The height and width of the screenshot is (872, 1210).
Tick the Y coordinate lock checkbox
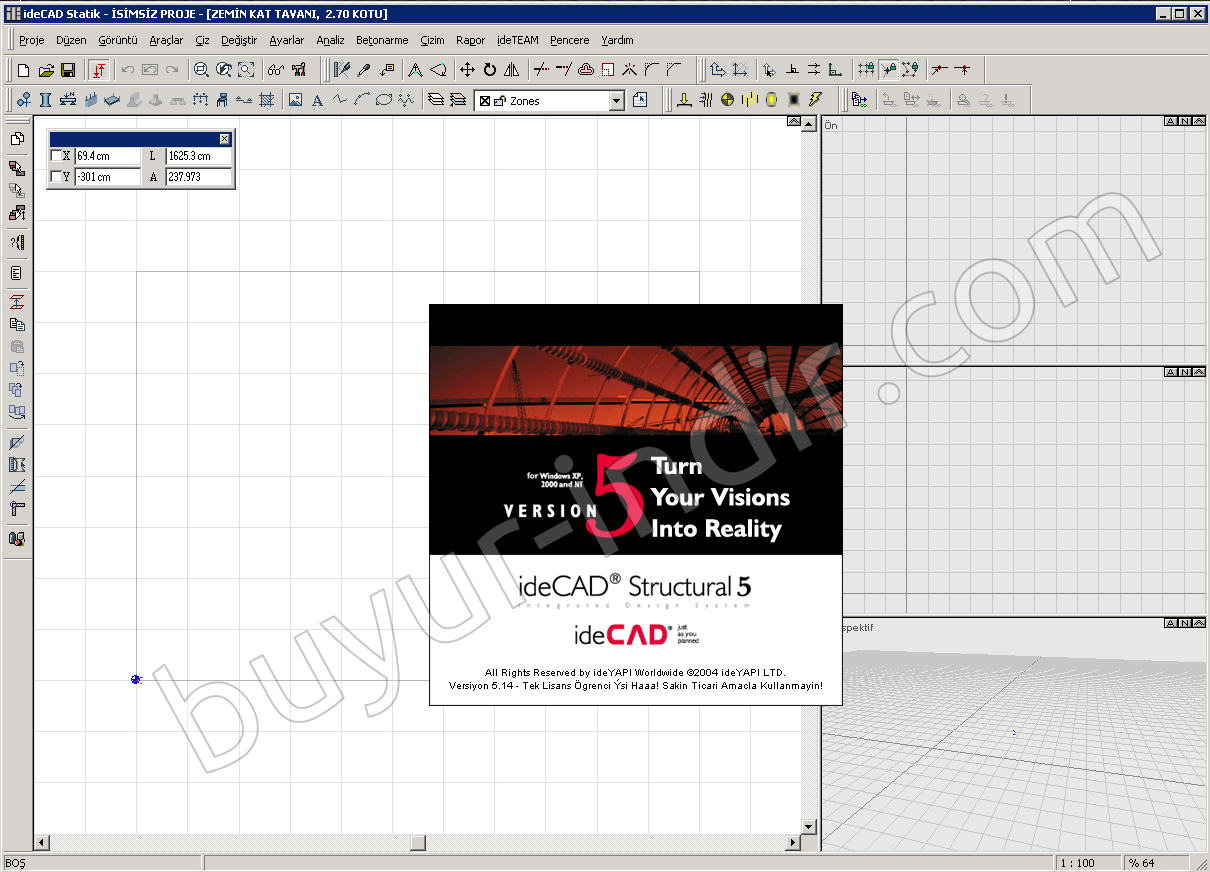pyautogui.click(x=56, y=177)
